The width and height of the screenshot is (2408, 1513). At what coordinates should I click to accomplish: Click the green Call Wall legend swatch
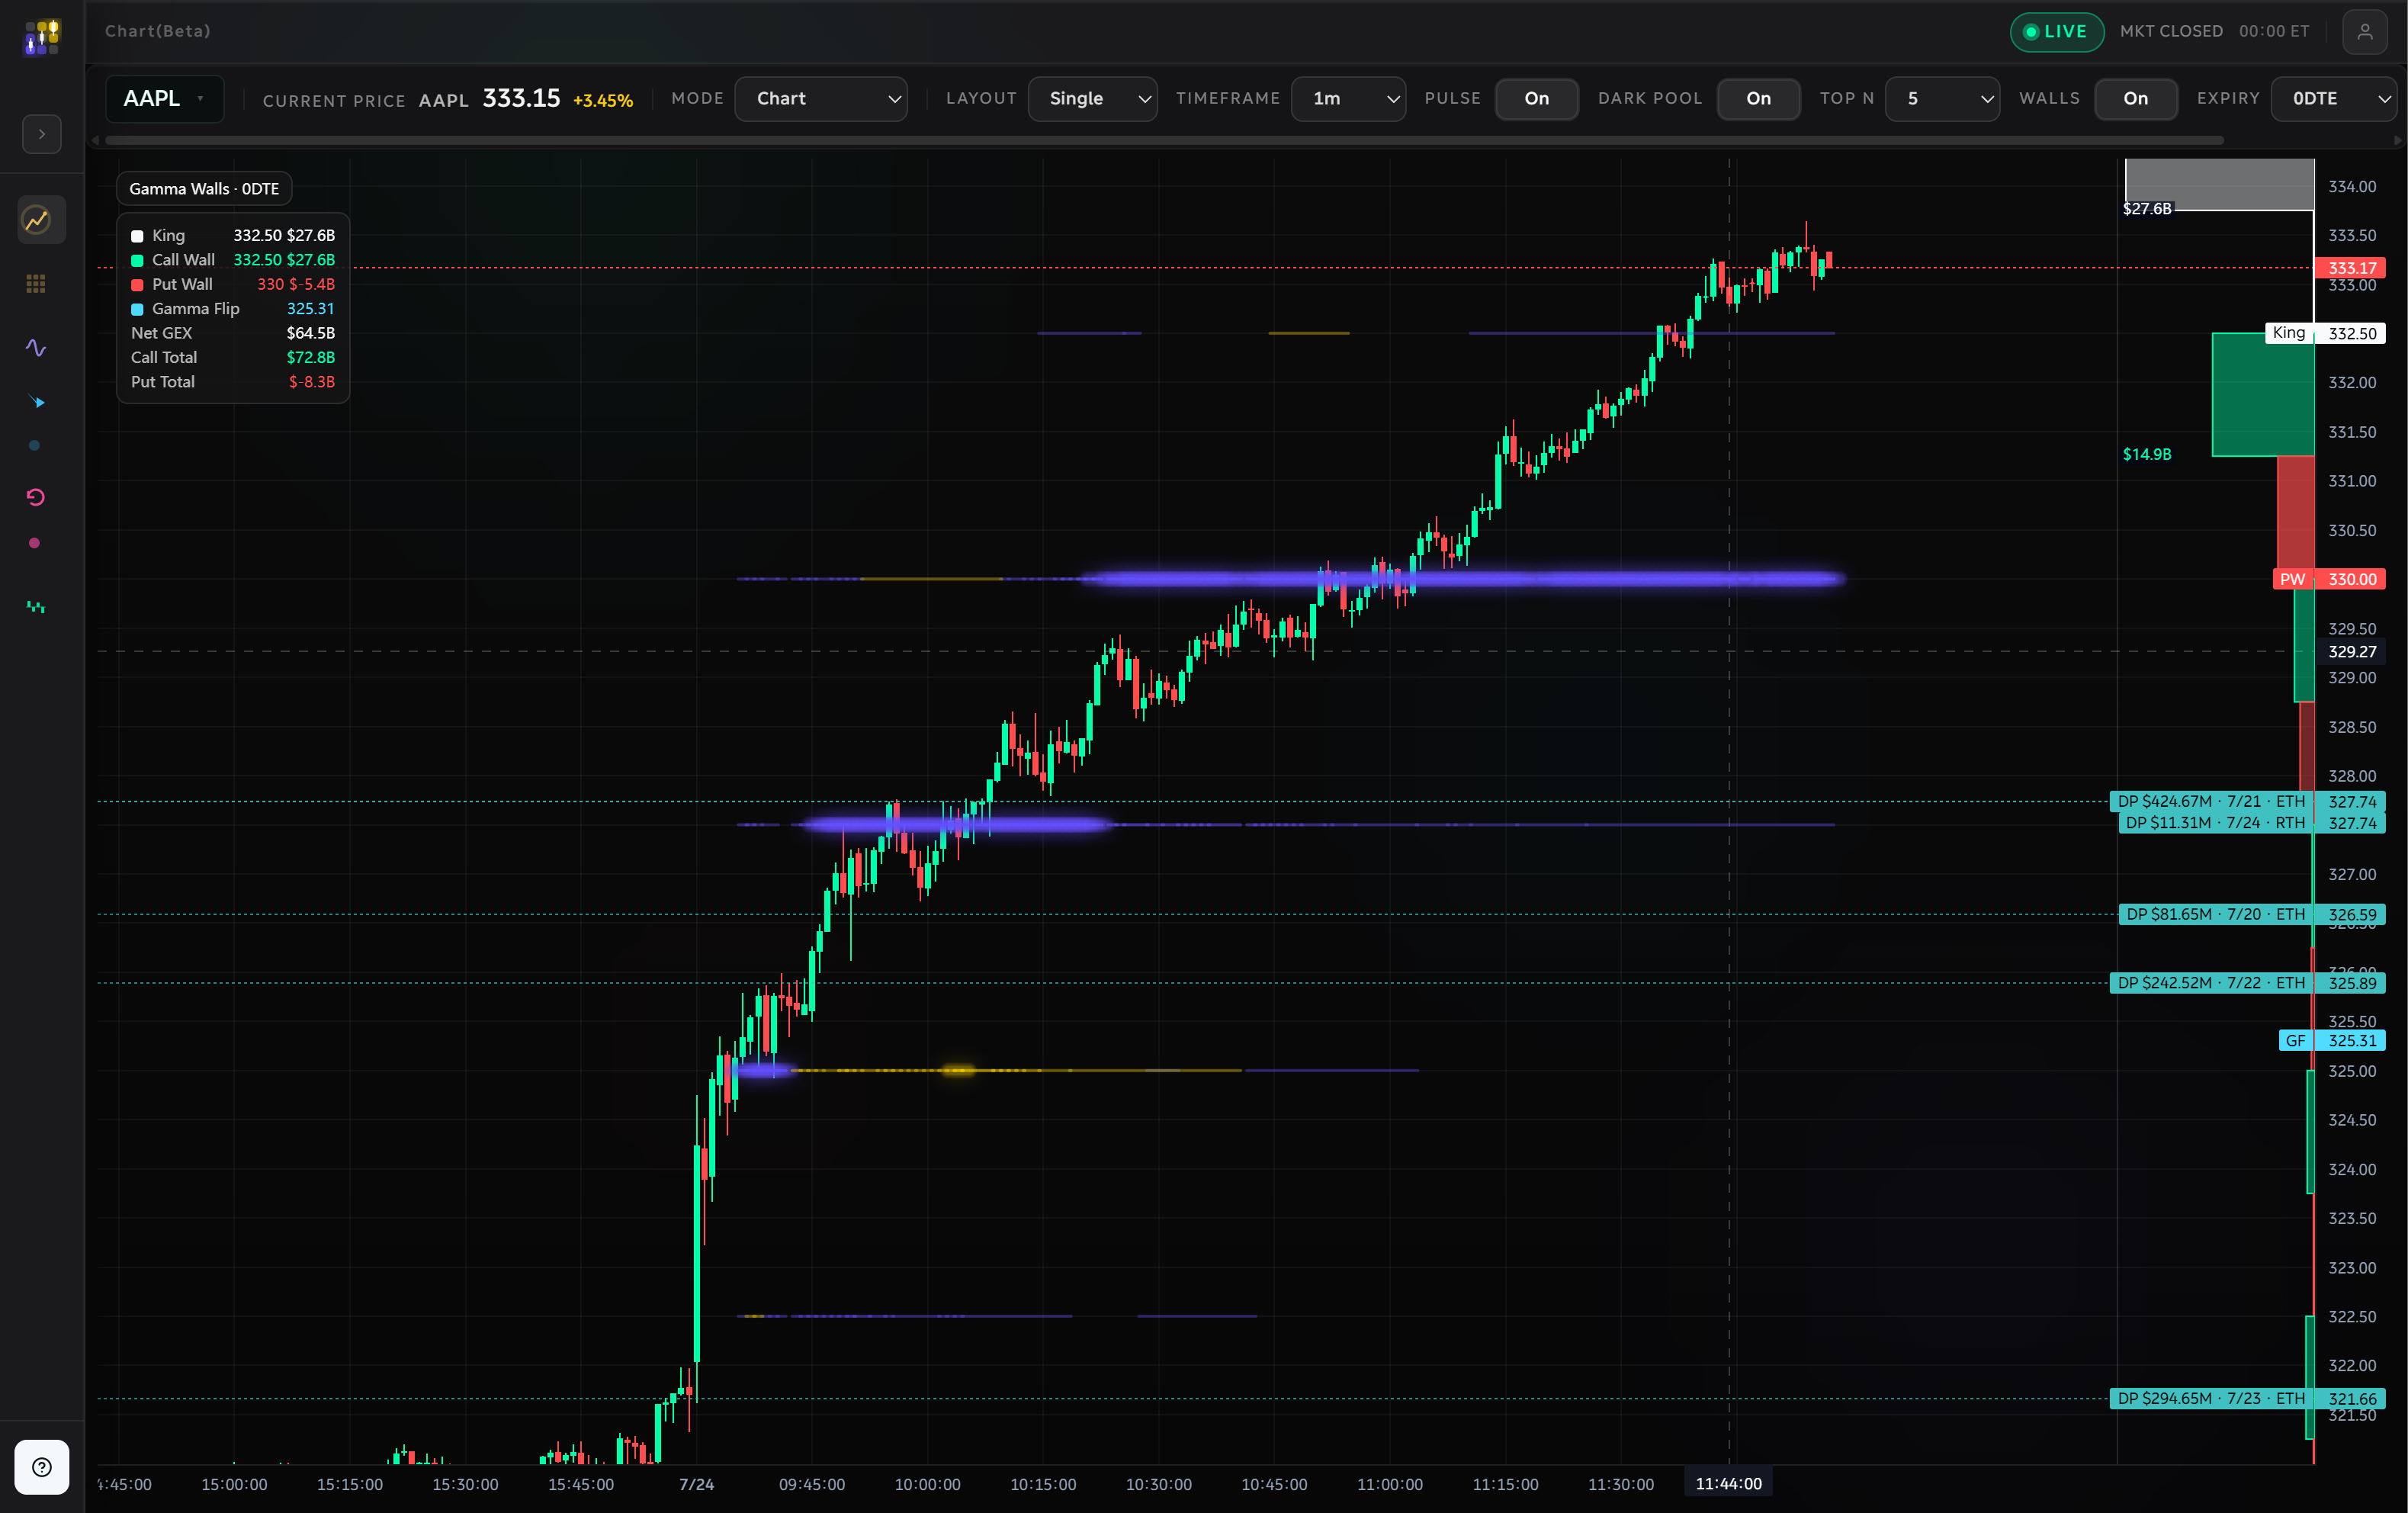coord(137,261)
